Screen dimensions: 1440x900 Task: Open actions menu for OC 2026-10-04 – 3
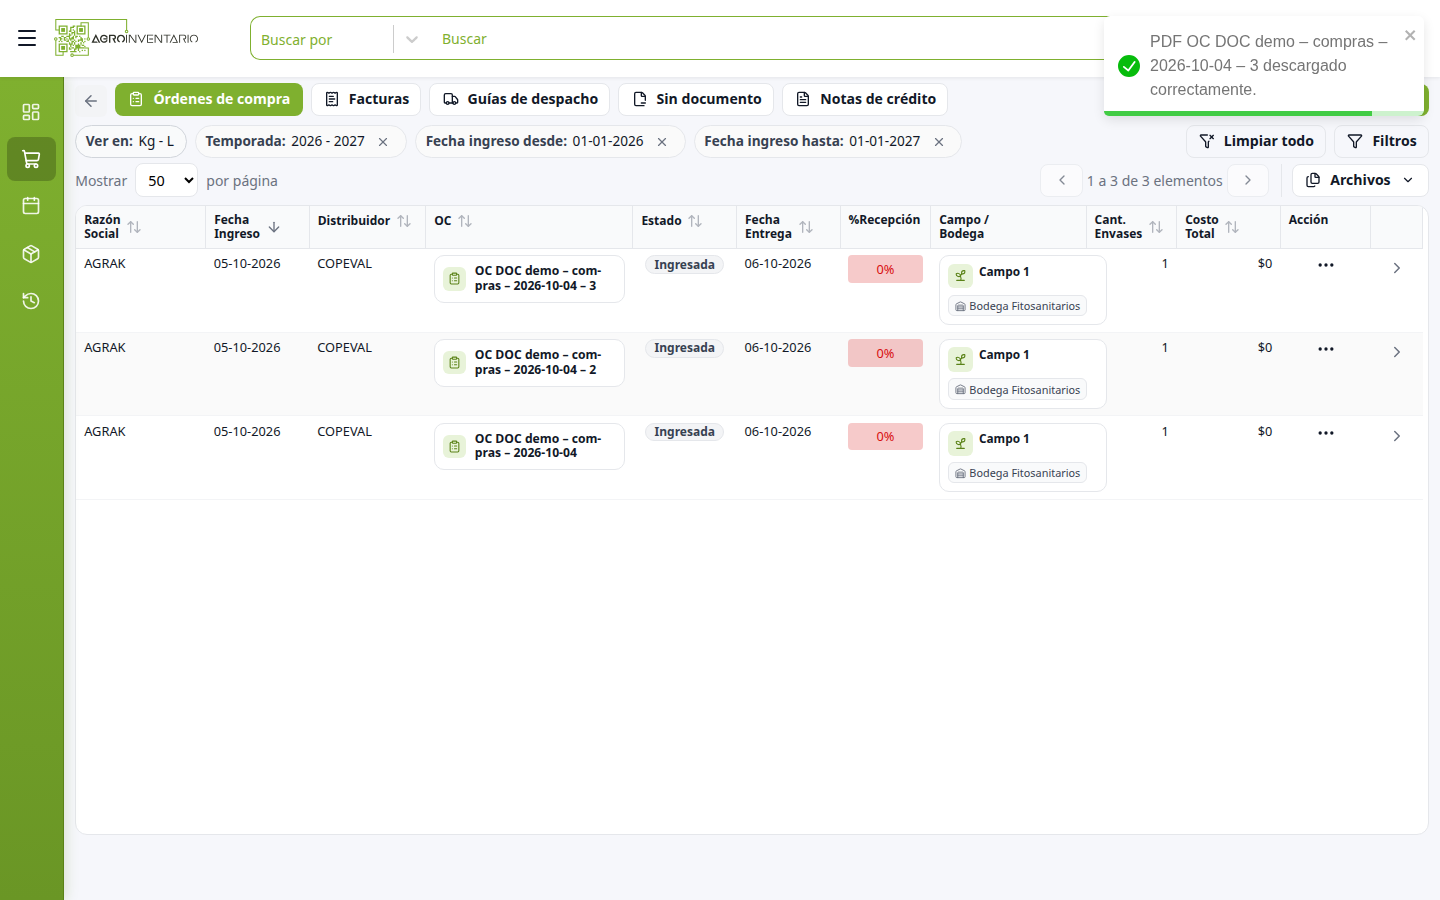point(1326,265)
